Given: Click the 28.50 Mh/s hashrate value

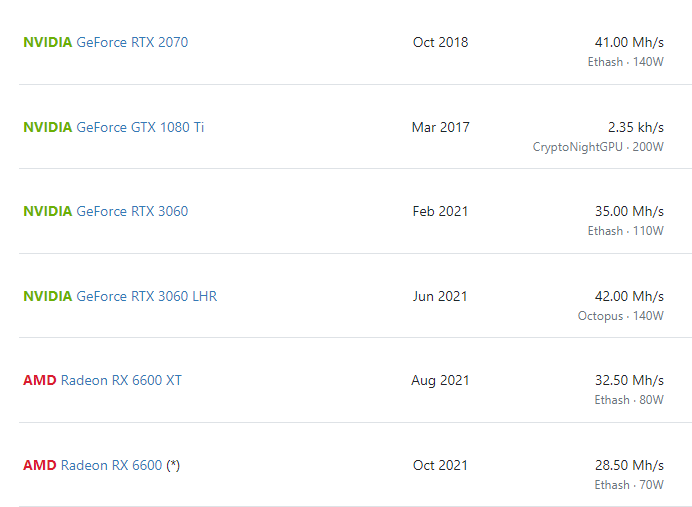Looking at the screenshot, I should [629, 465].
